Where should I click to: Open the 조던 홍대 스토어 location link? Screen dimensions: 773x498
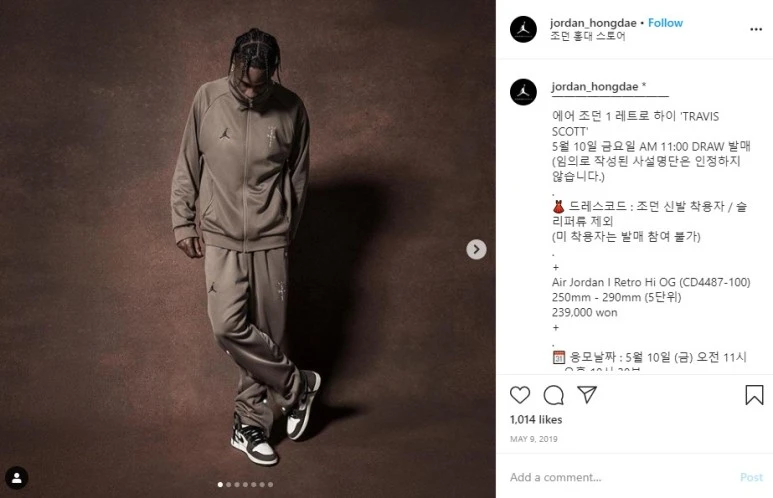pyautogui.click(x=588, y=36)
